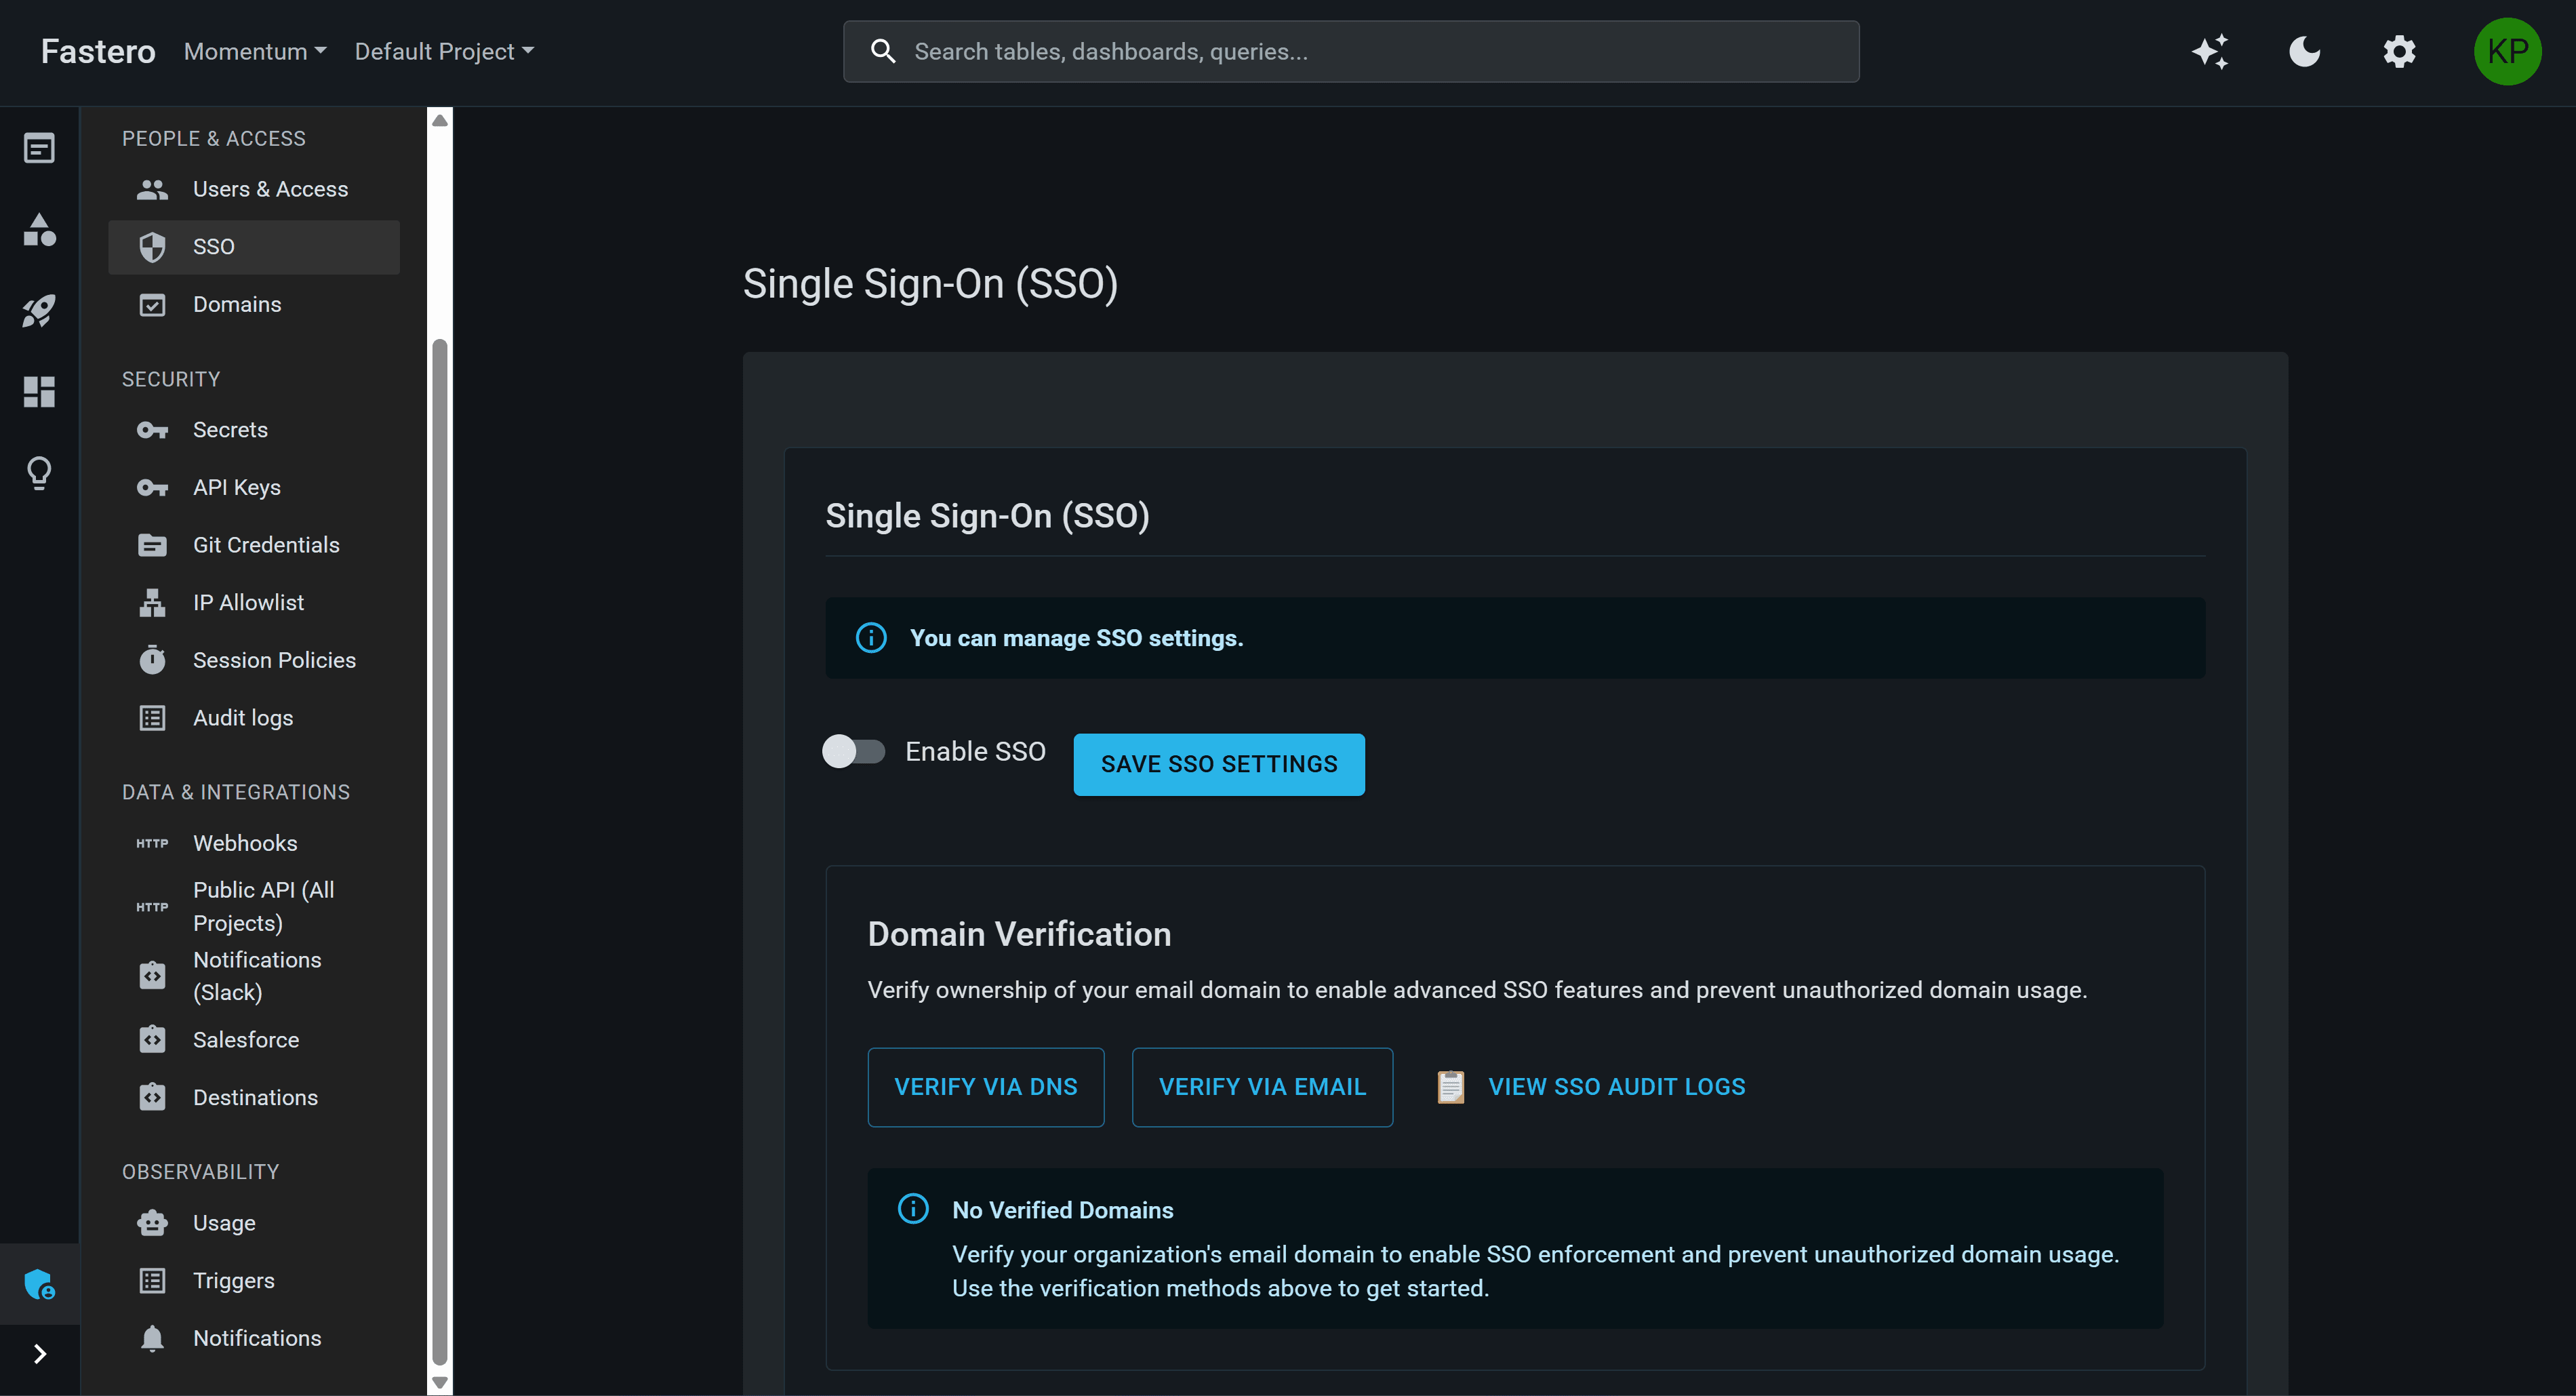Open Session Policies from the Security section
The height and width of the screenshot is (1396, 2576).
click(x=274, y=659)
